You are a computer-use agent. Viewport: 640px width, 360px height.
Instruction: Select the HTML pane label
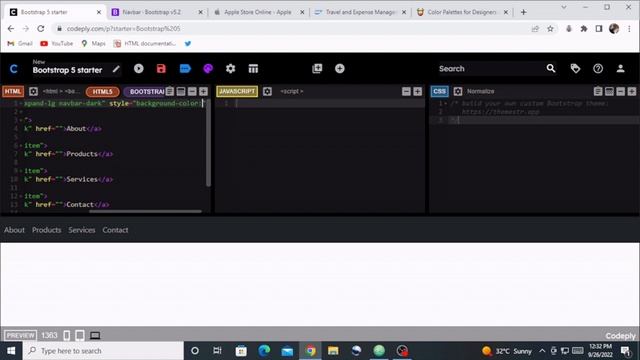click(x=13, y=91)
